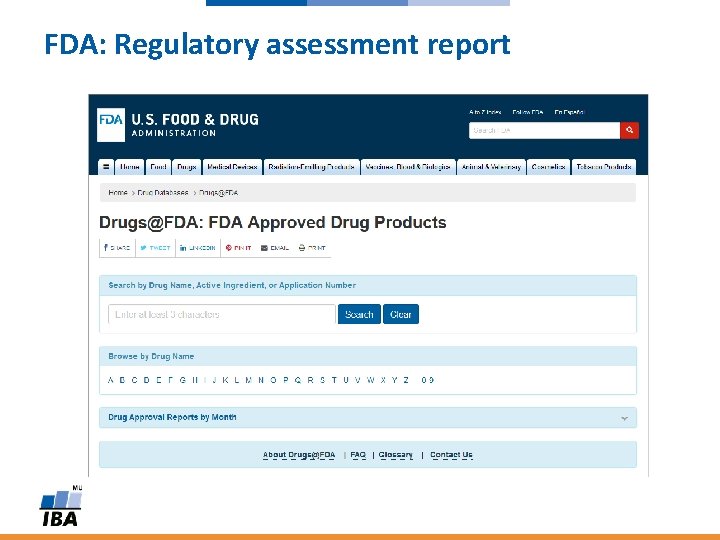Browse drug names starting with P
720x540 pixels.
point(286,380)
